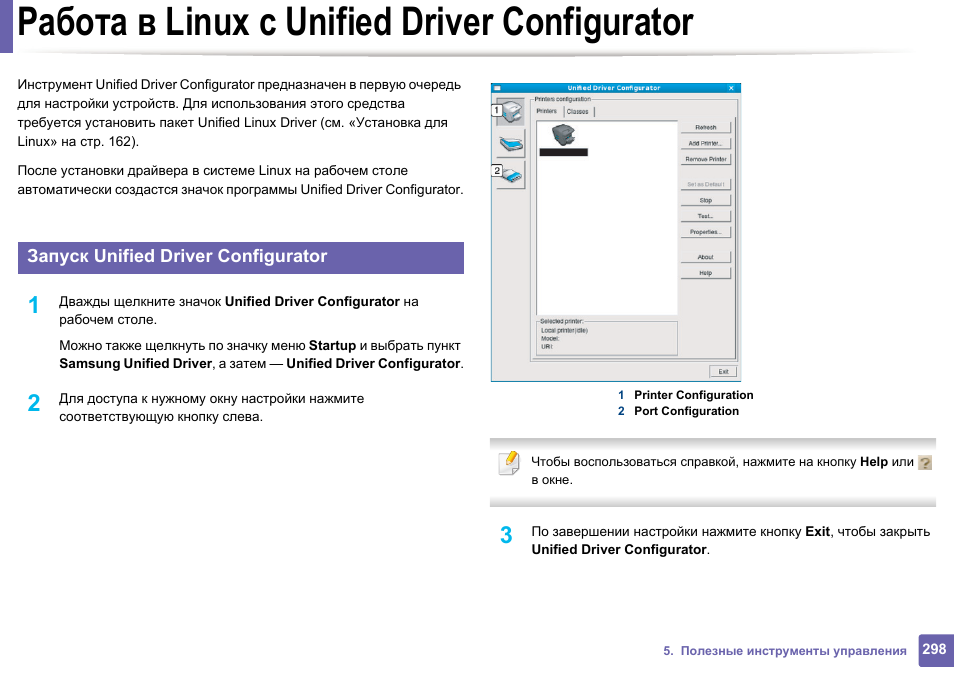The width and height of the screenshot is (954, 675).
Task: Click the 'Port Configuration' caption label
Action: [686, 411]
